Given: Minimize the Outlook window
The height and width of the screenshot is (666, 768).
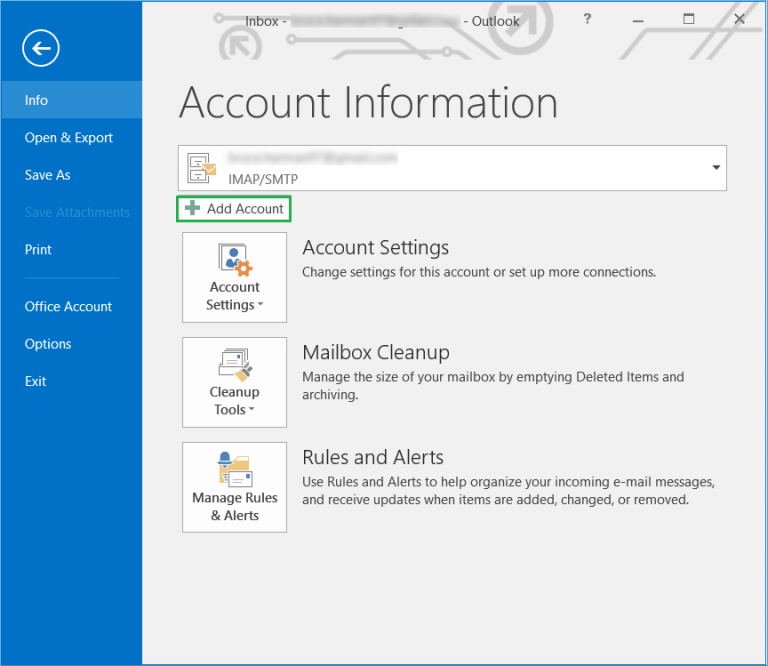Looking at the screenshot, I should [x=638, y=20].
